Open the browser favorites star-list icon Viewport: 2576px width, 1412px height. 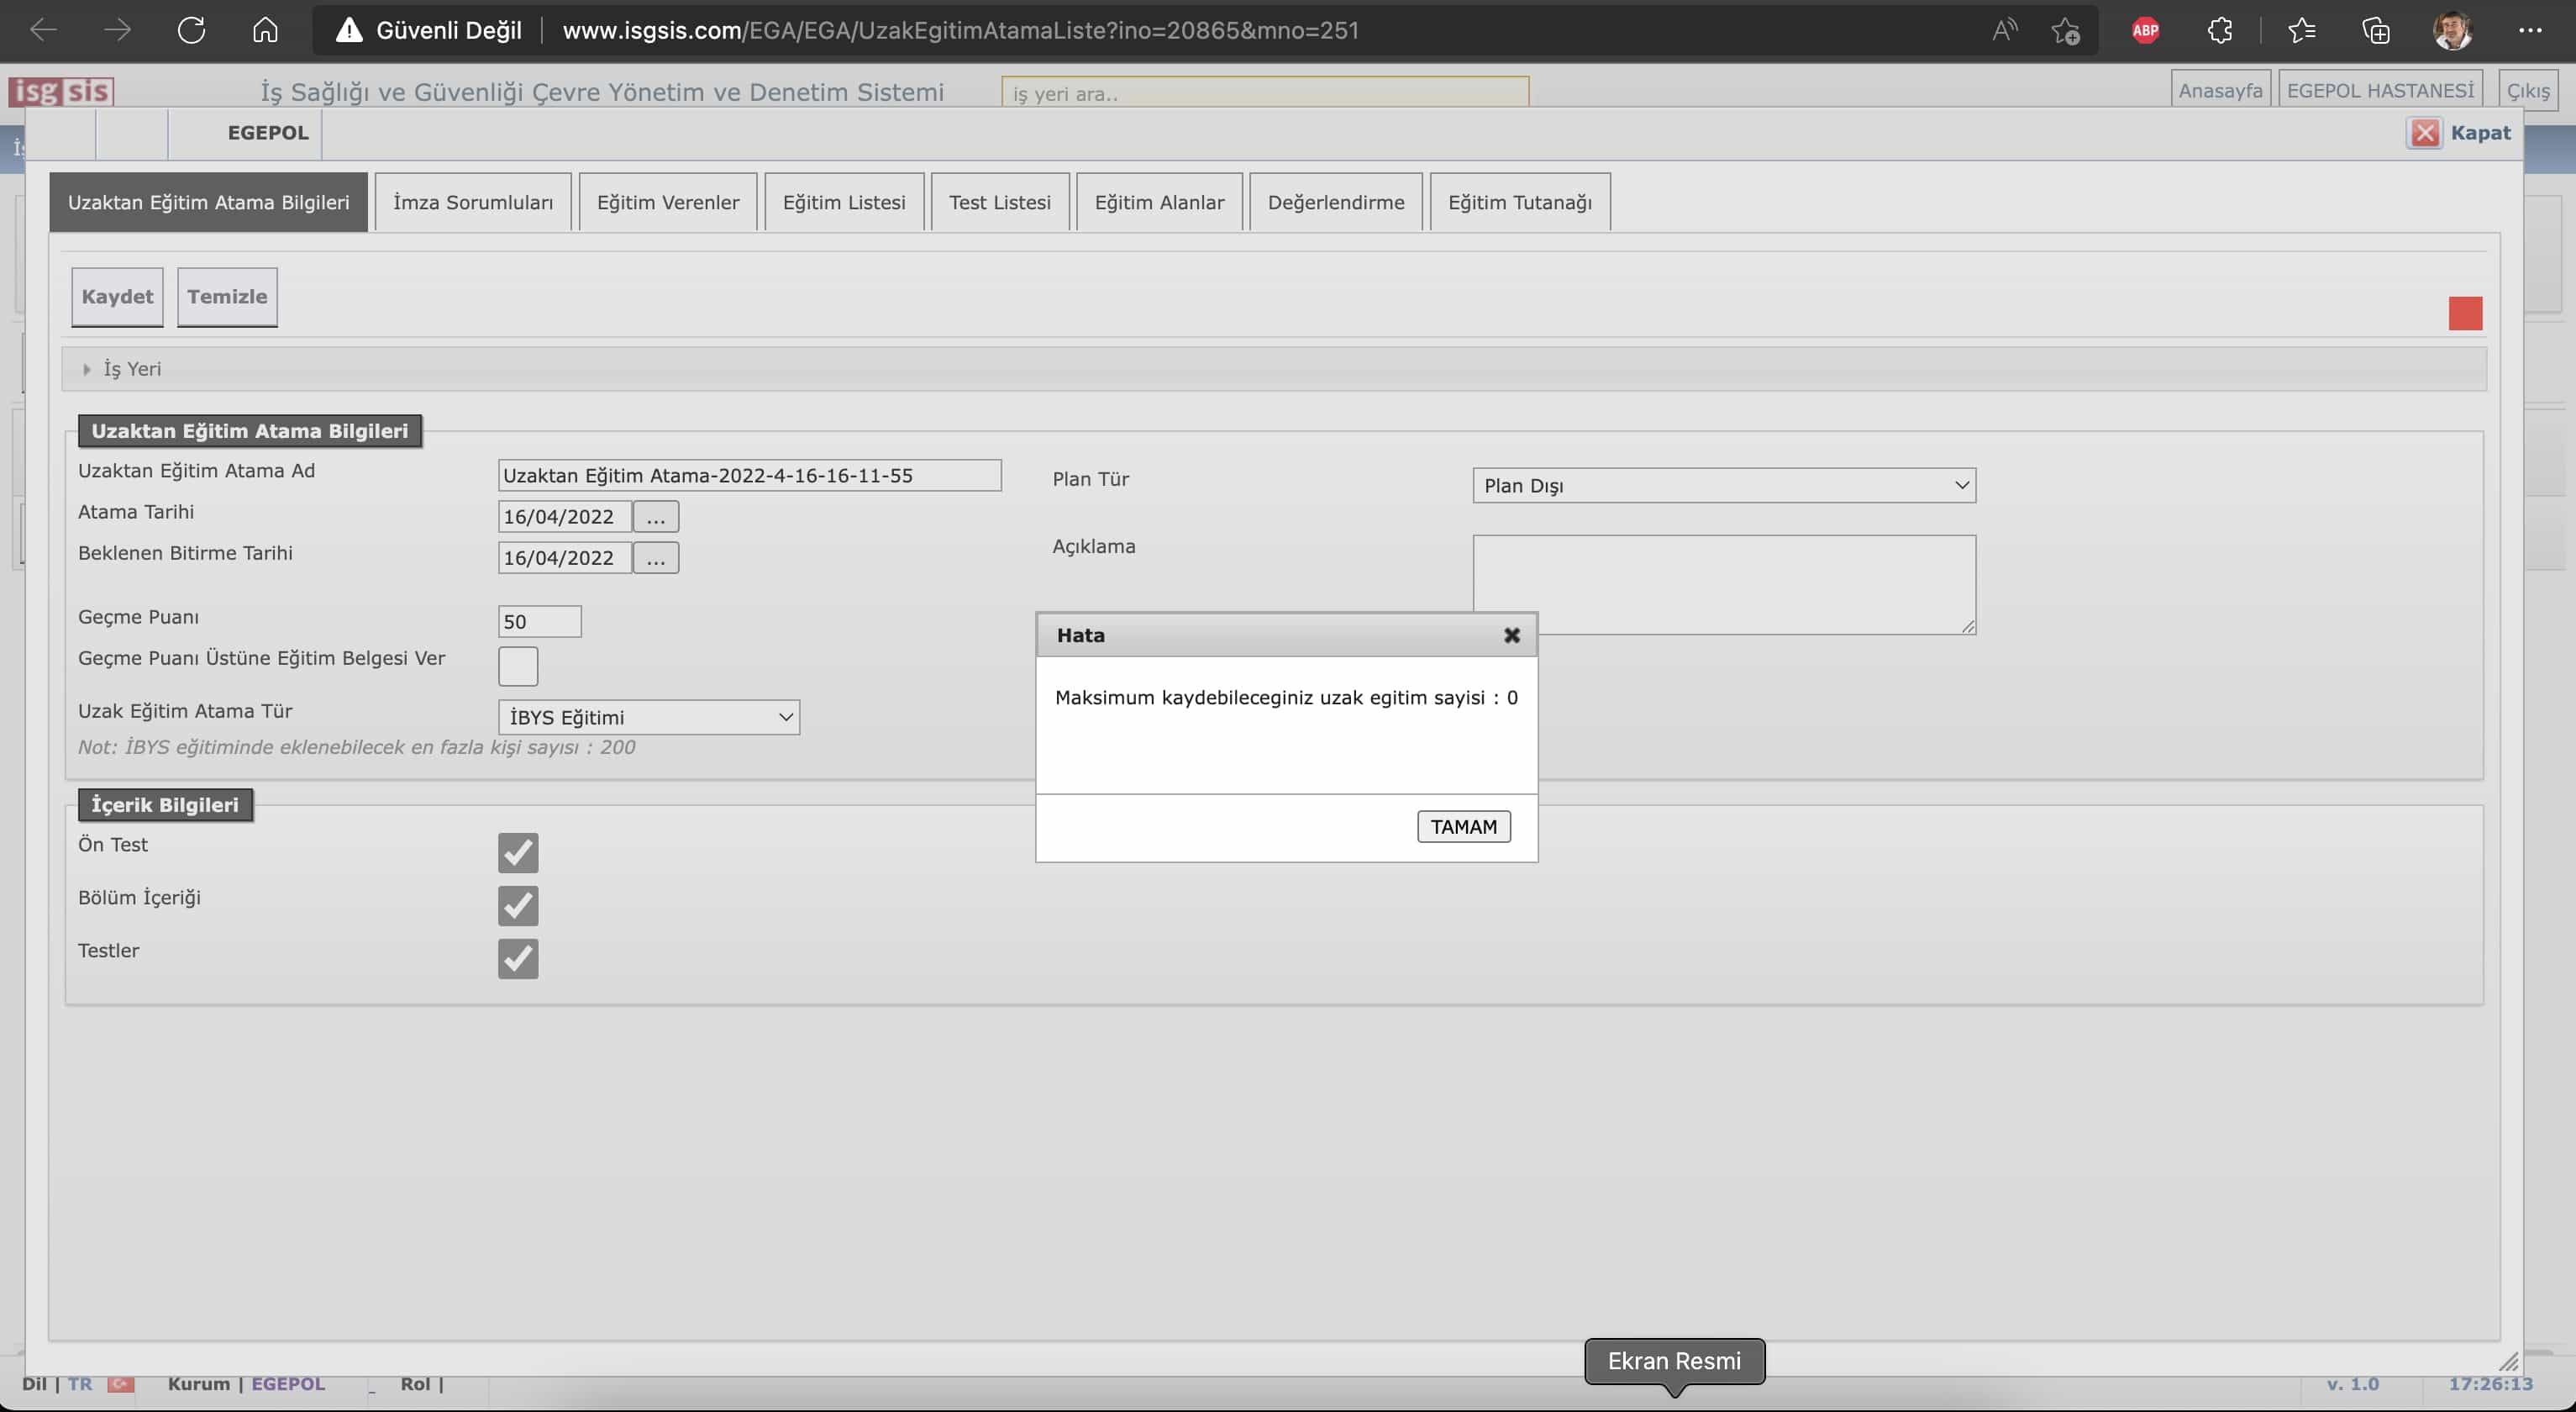2301,30
